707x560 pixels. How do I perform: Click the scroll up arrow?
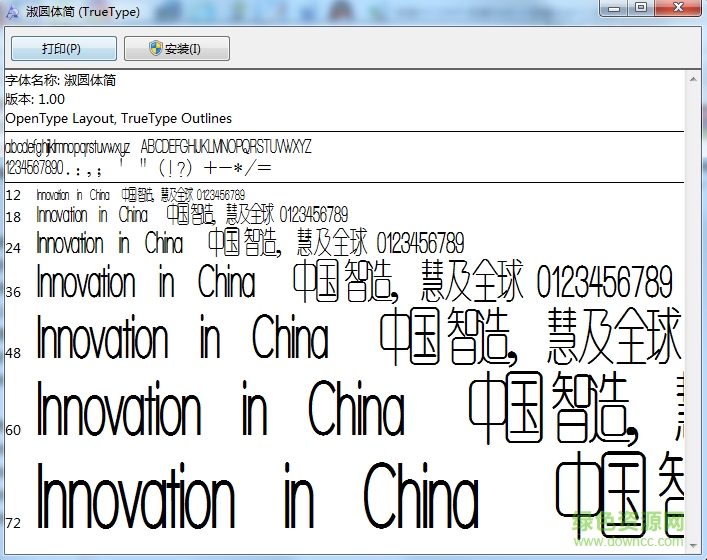pyautogui.click(x=693, y=80)
